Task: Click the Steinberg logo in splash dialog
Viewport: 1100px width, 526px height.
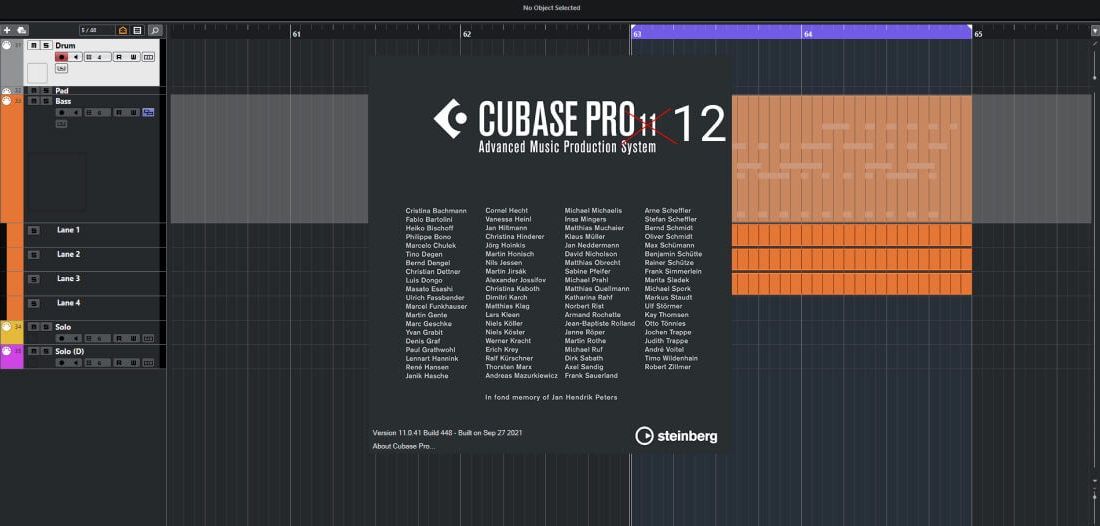Action: click(676, 436)
